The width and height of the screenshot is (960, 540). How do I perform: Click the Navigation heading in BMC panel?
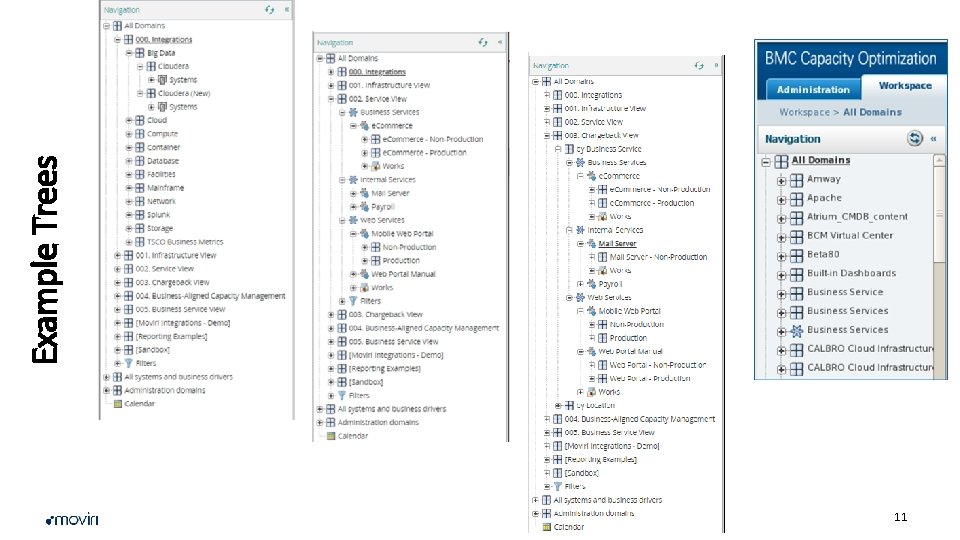point(792,139)
